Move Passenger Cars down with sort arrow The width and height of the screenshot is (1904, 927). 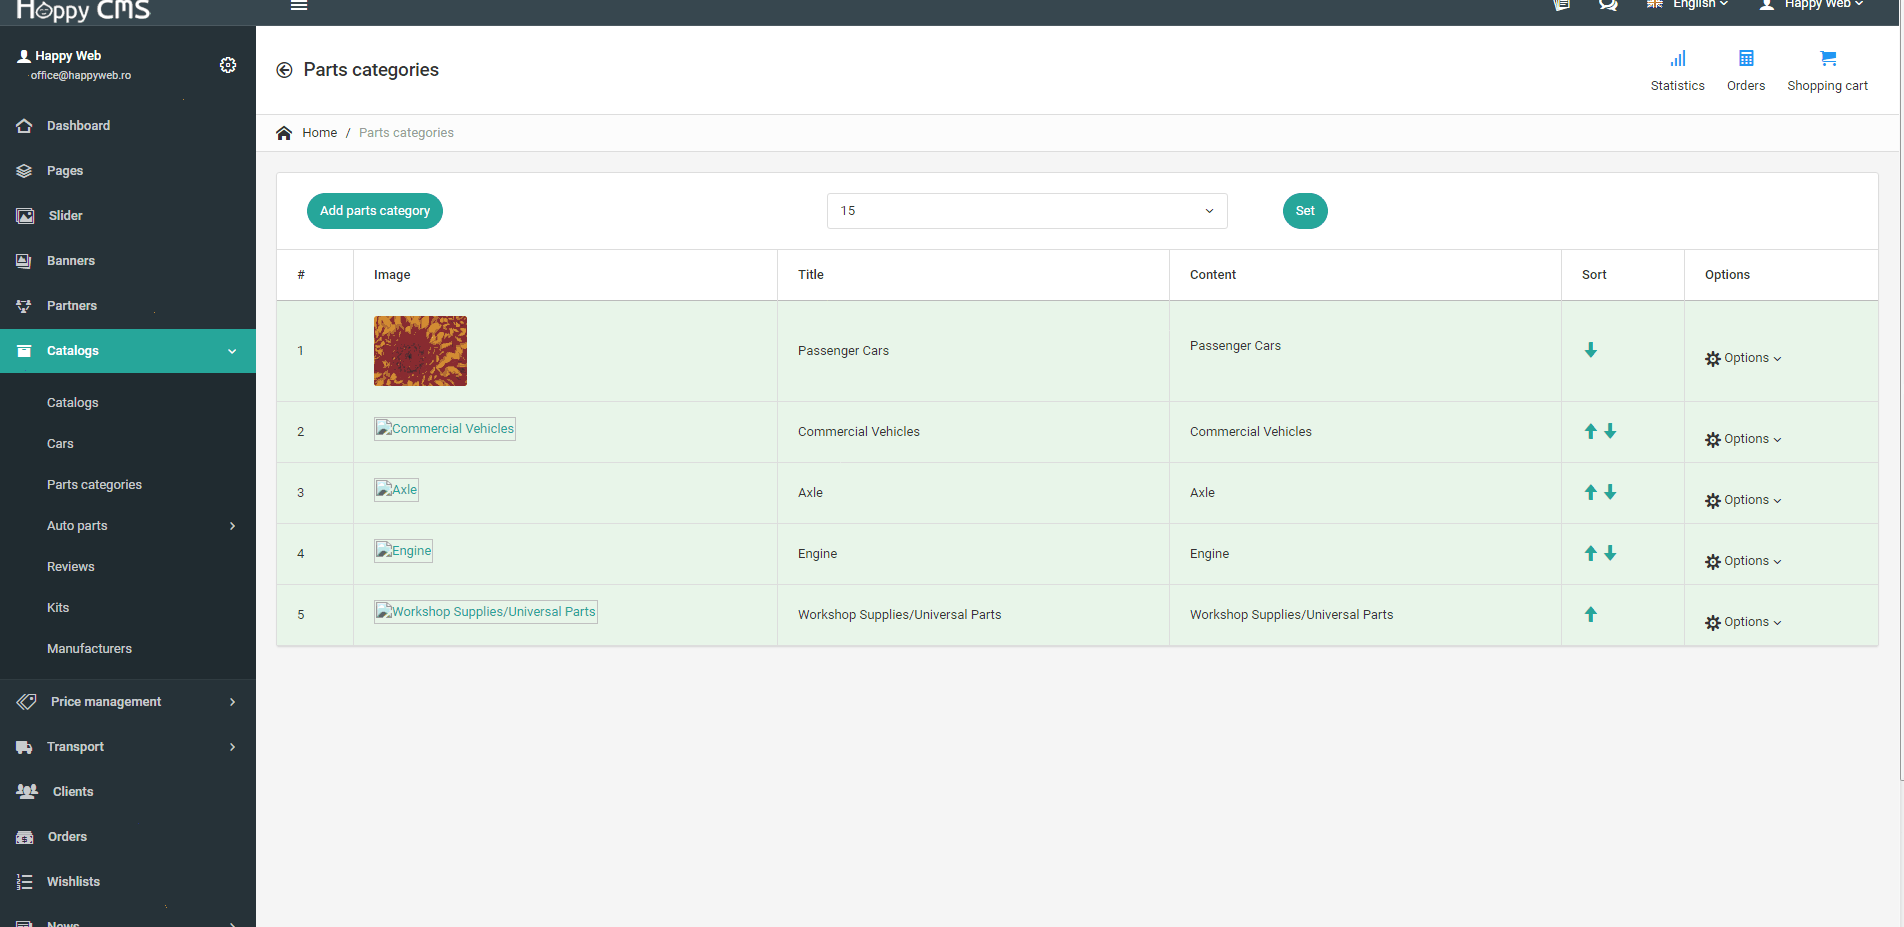(1590, 350)
